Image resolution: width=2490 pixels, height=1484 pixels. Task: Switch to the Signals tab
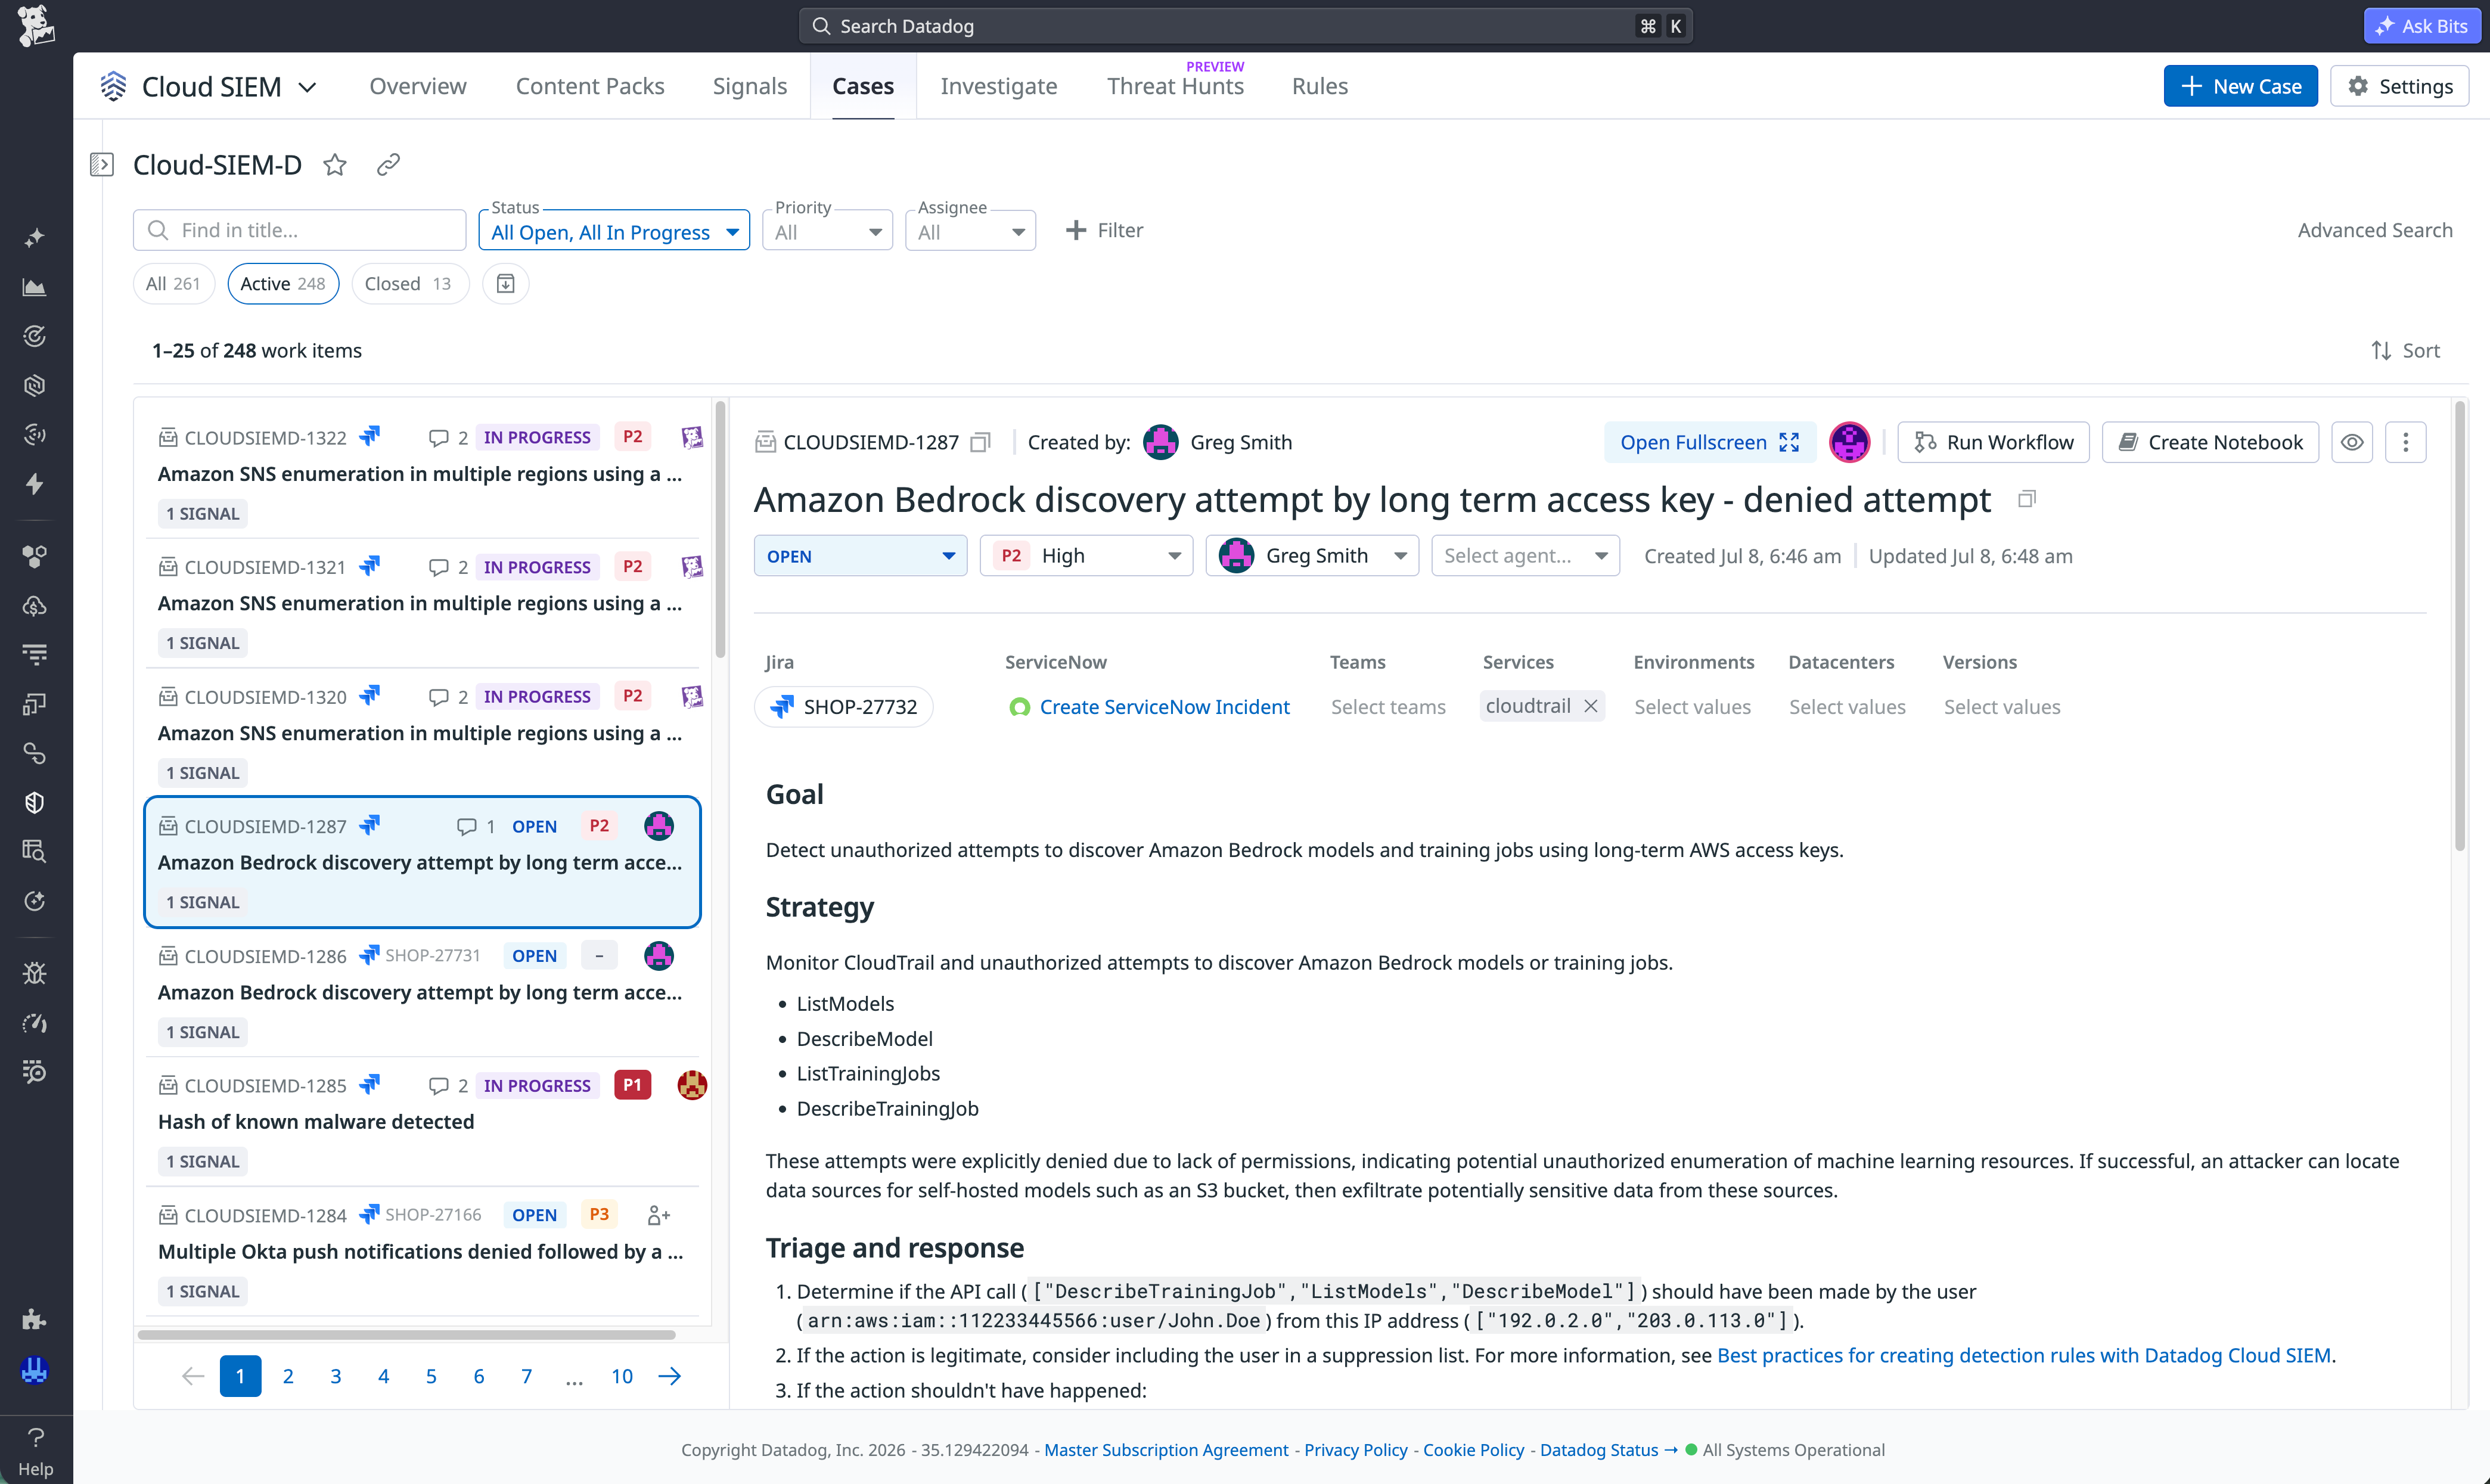tap(750, 86)
